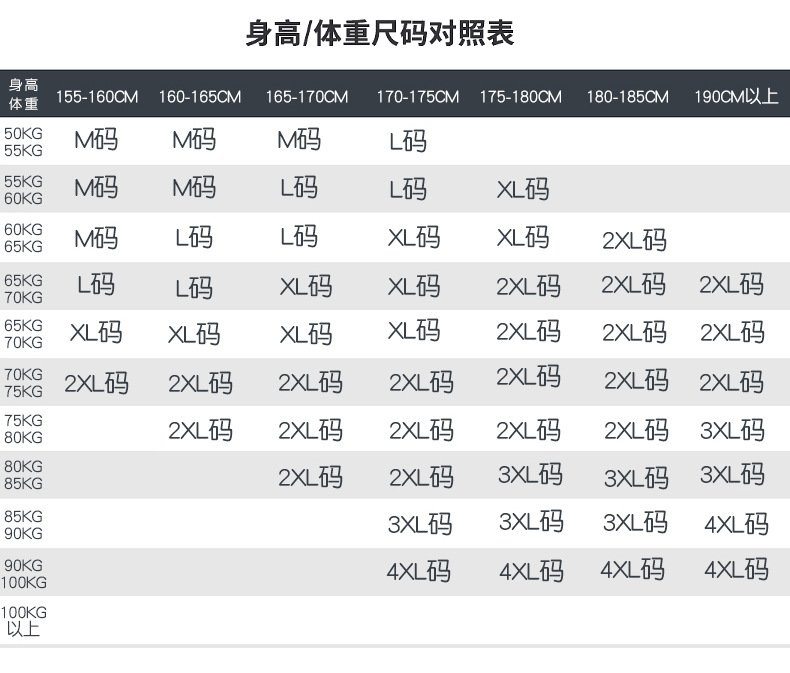This screenshot has height=673, width=790.
Task: Click XL码 in the 55-60KG row
Action: click(523, 189)
